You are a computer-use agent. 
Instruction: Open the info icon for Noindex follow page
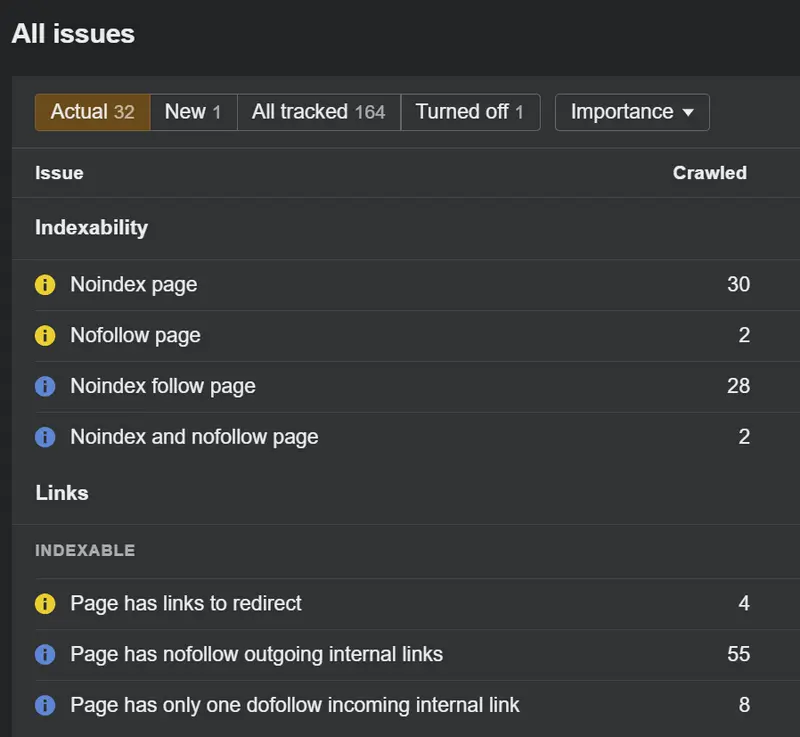pyautogui.click(x=44, y=386)
